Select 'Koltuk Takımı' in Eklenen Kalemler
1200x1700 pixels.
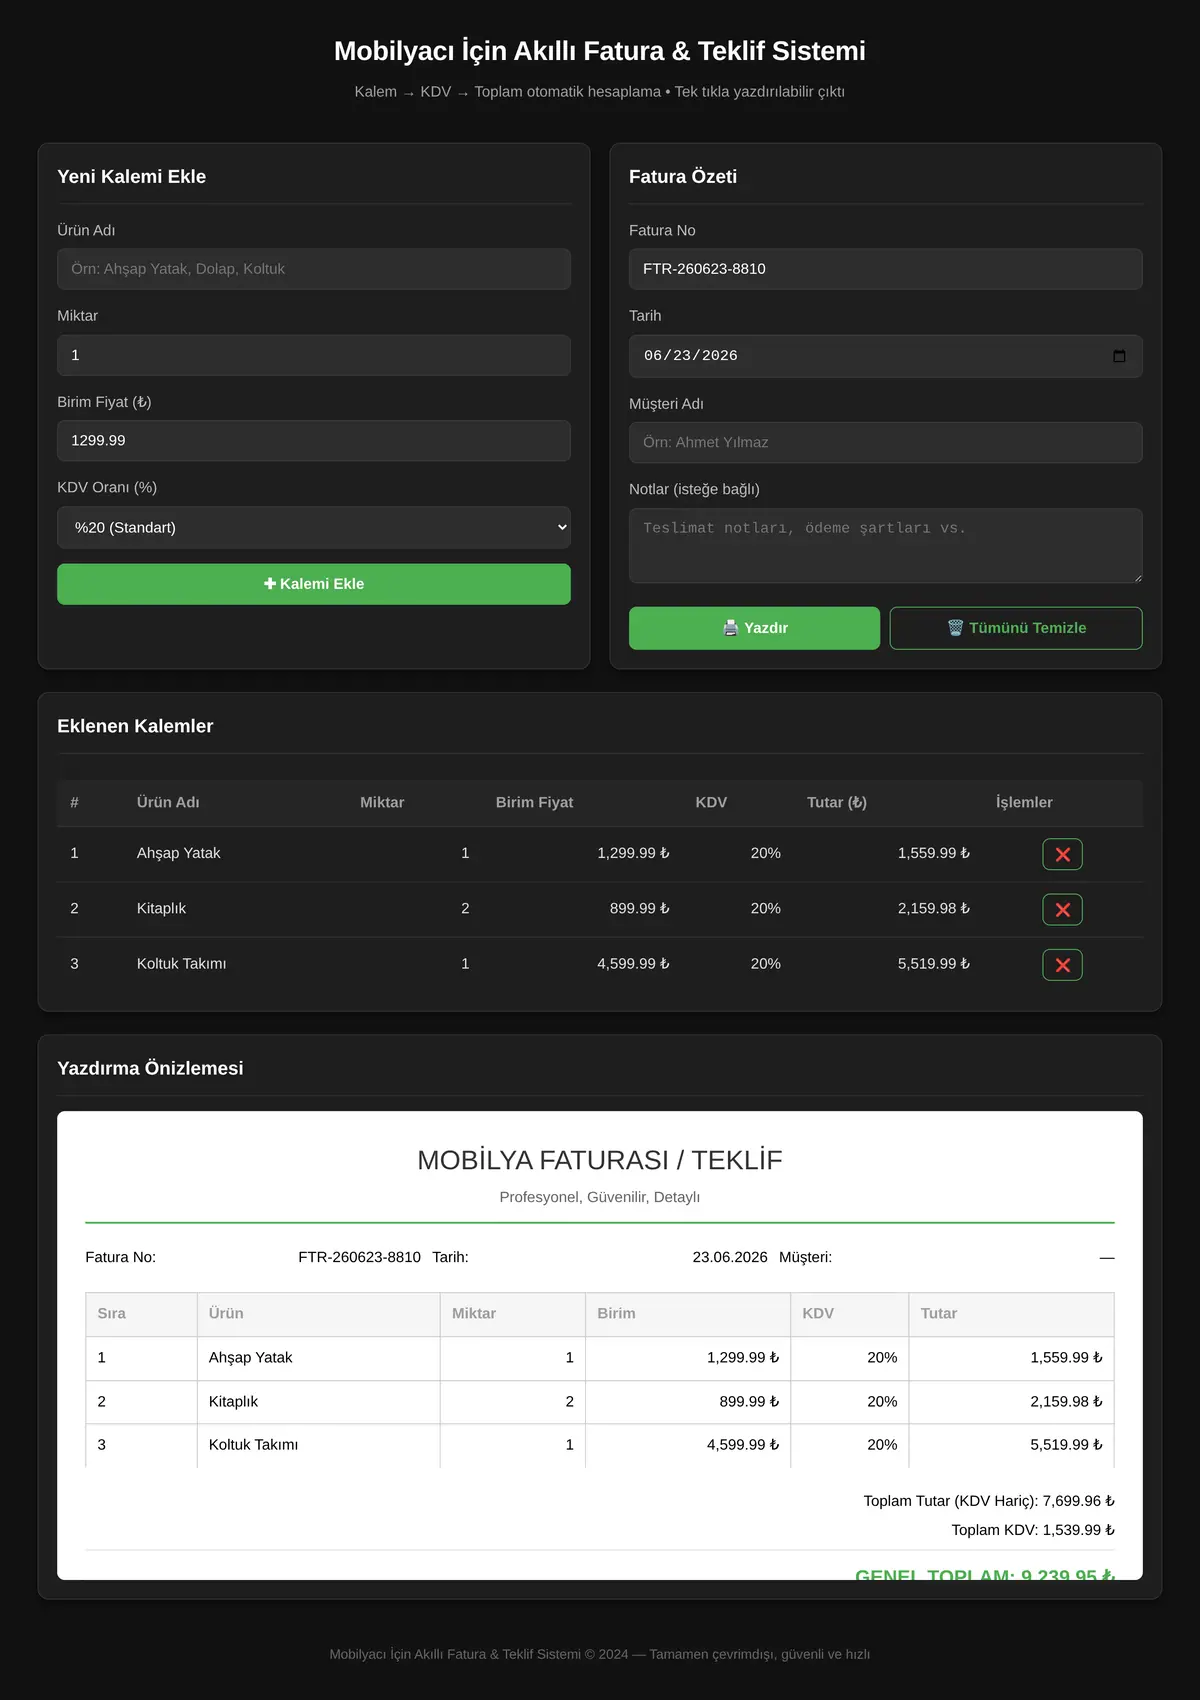(x=181, y=964)
